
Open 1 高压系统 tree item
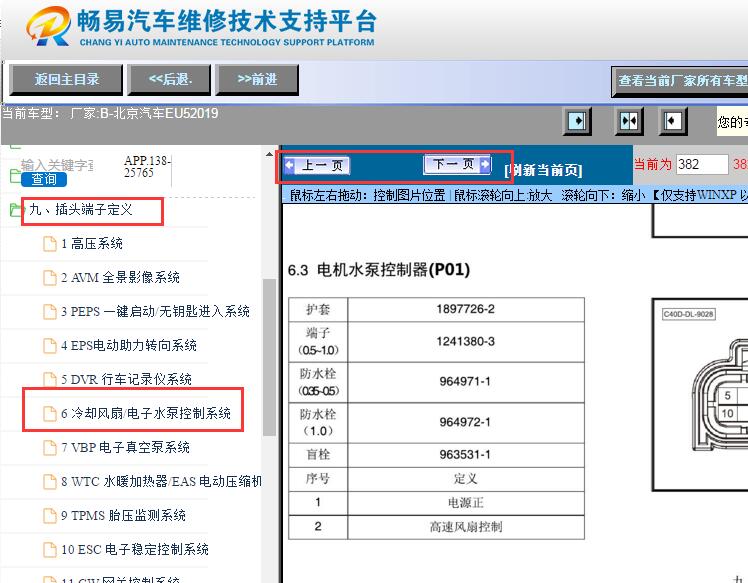92,244
